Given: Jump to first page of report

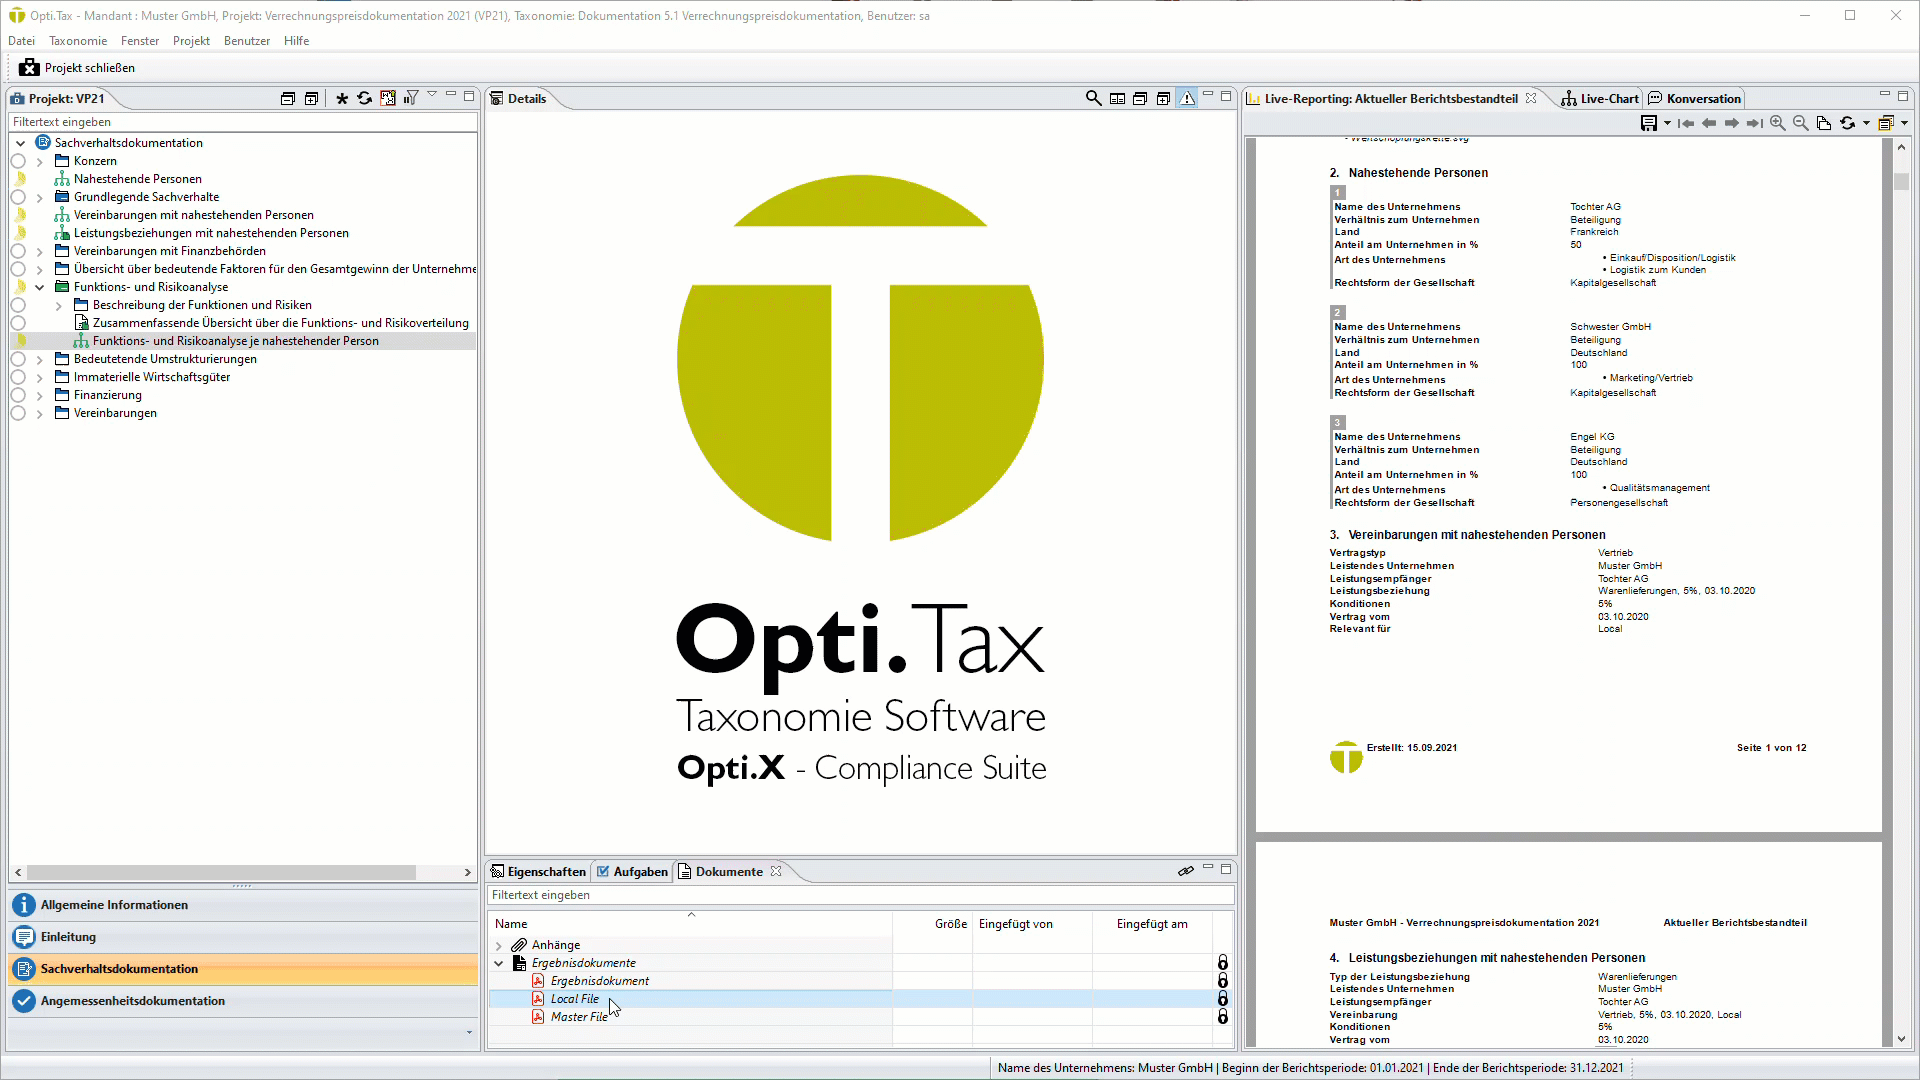Looking at the screenshot, I should click(x=1686, y=123).
